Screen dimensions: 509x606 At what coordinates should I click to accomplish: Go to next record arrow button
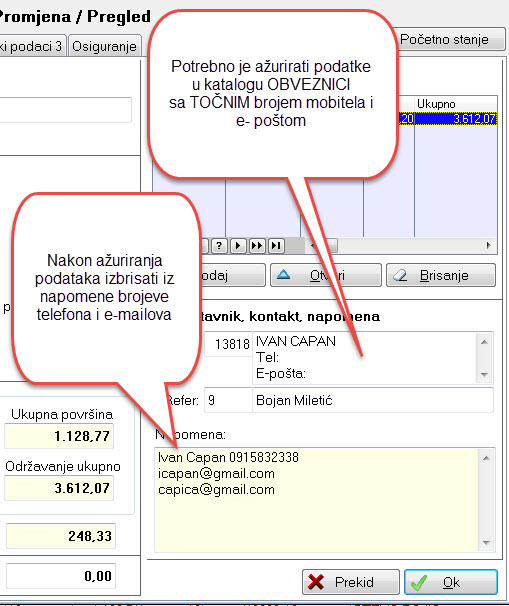(x=238, y=245)
